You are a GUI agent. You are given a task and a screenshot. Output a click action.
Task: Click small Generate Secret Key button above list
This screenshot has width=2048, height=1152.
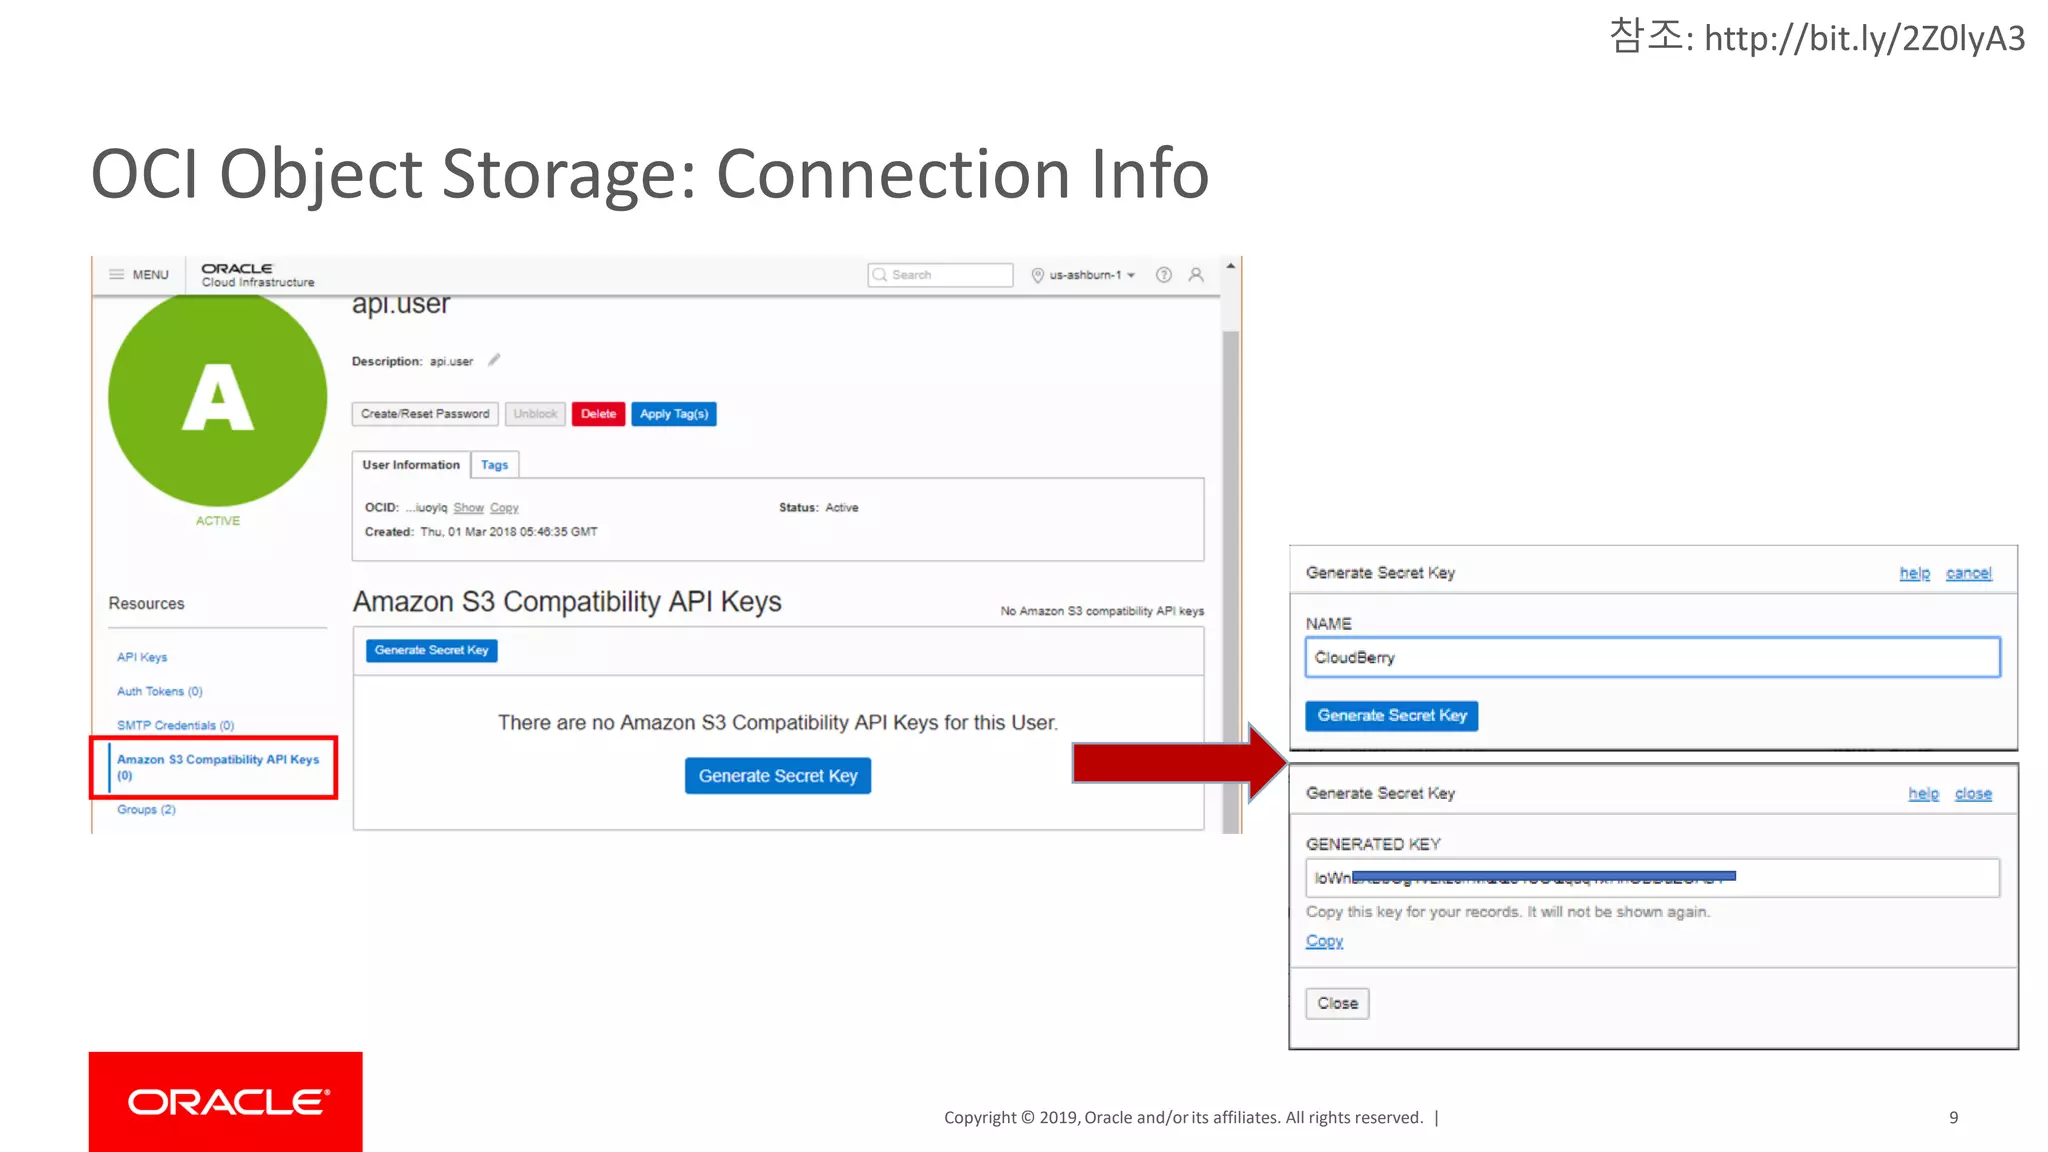pos(431,650)
